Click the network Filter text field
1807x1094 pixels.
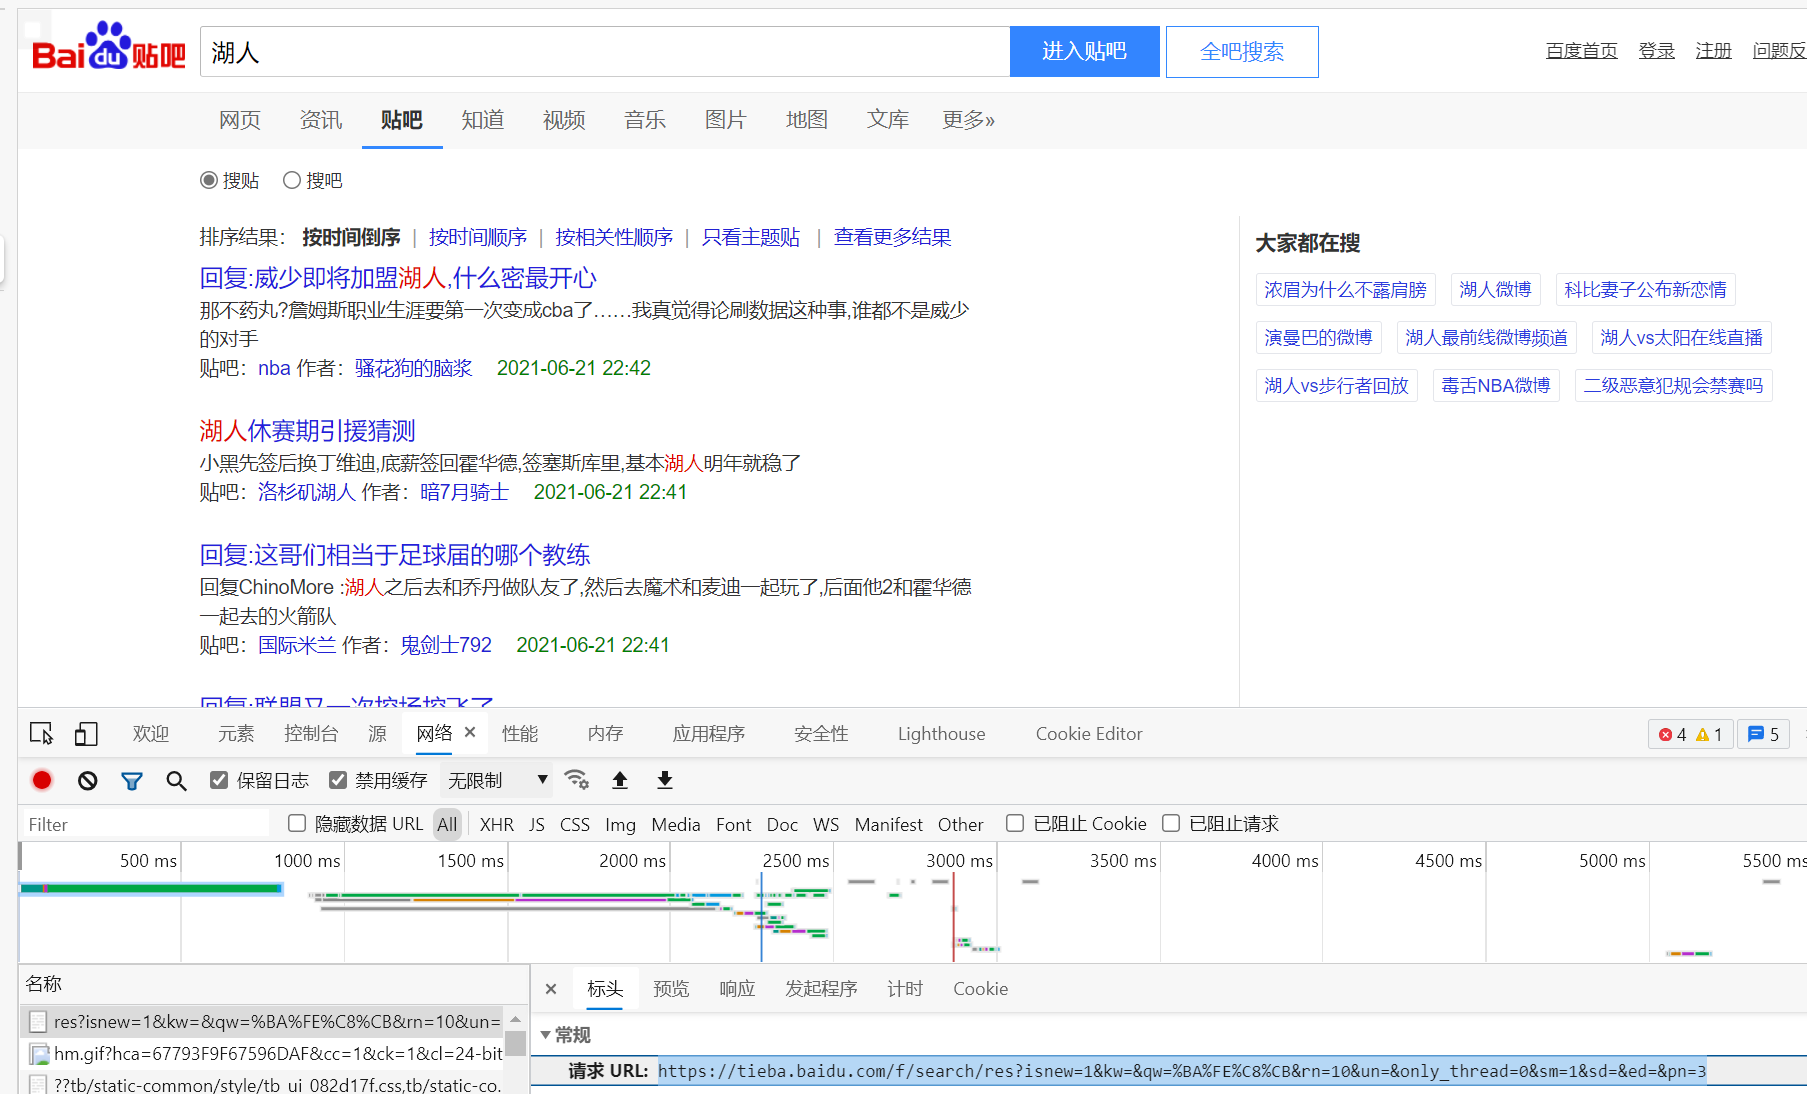(146, 824)
